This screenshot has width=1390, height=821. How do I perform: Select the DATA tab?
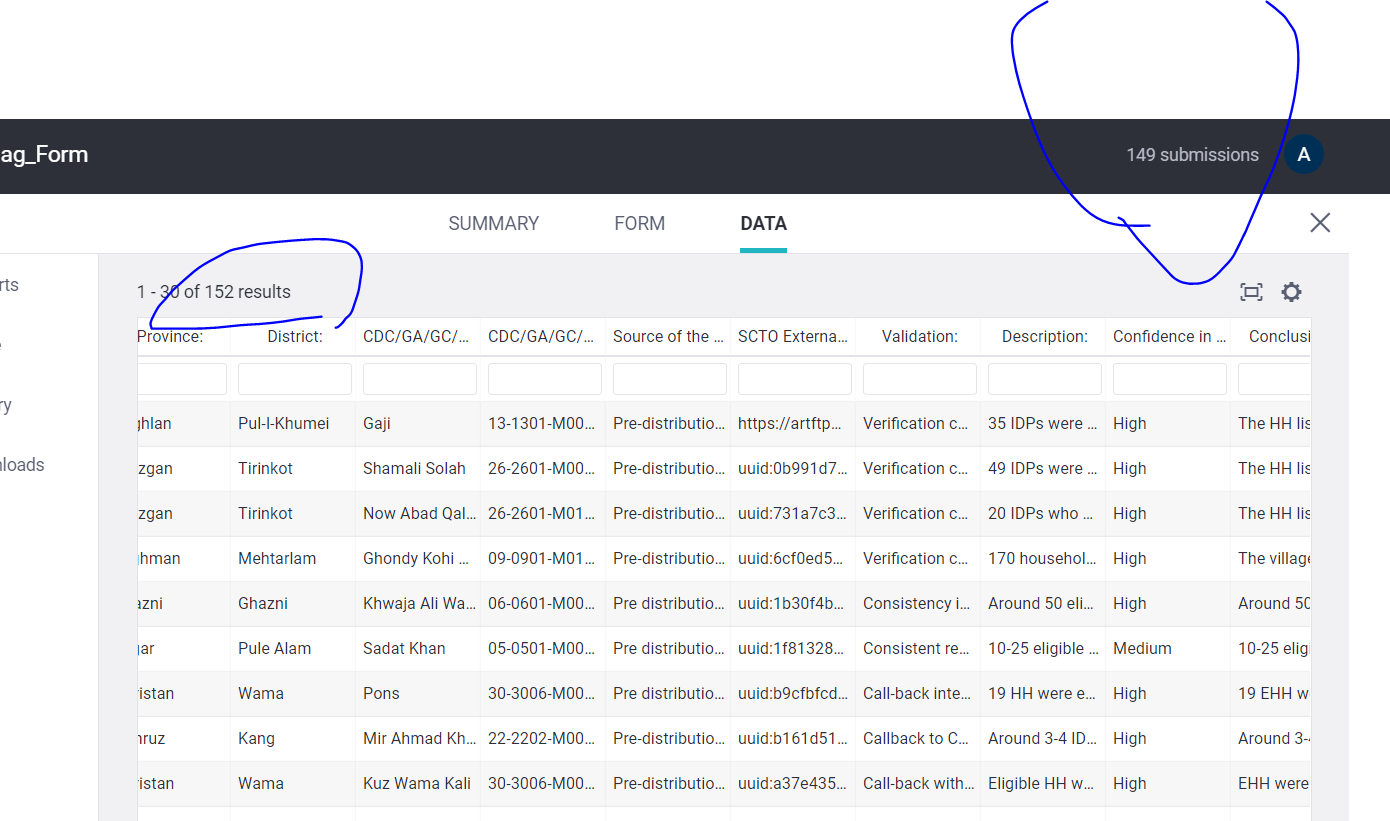coord(763,224)
